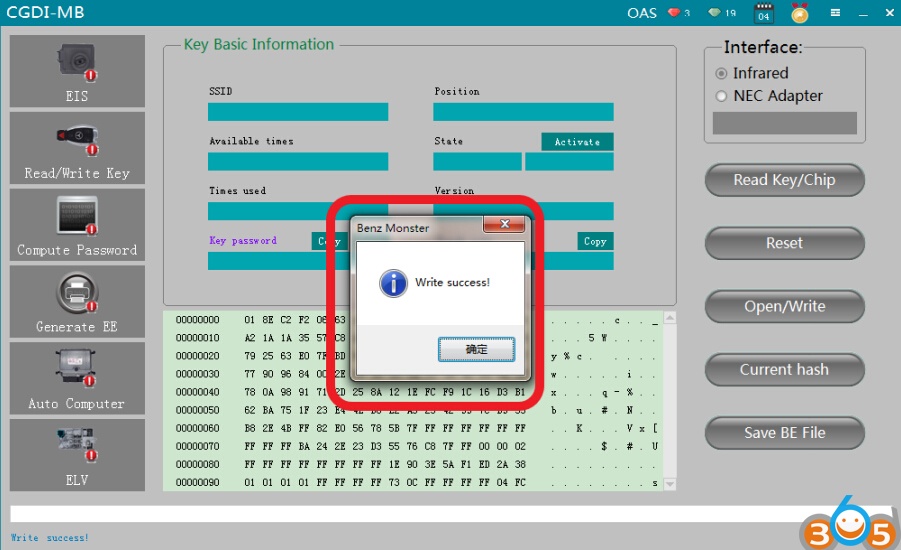The height and width of the screenshot is (550, 901).
Task: Click the Current hash button
Action: (784, 370)
